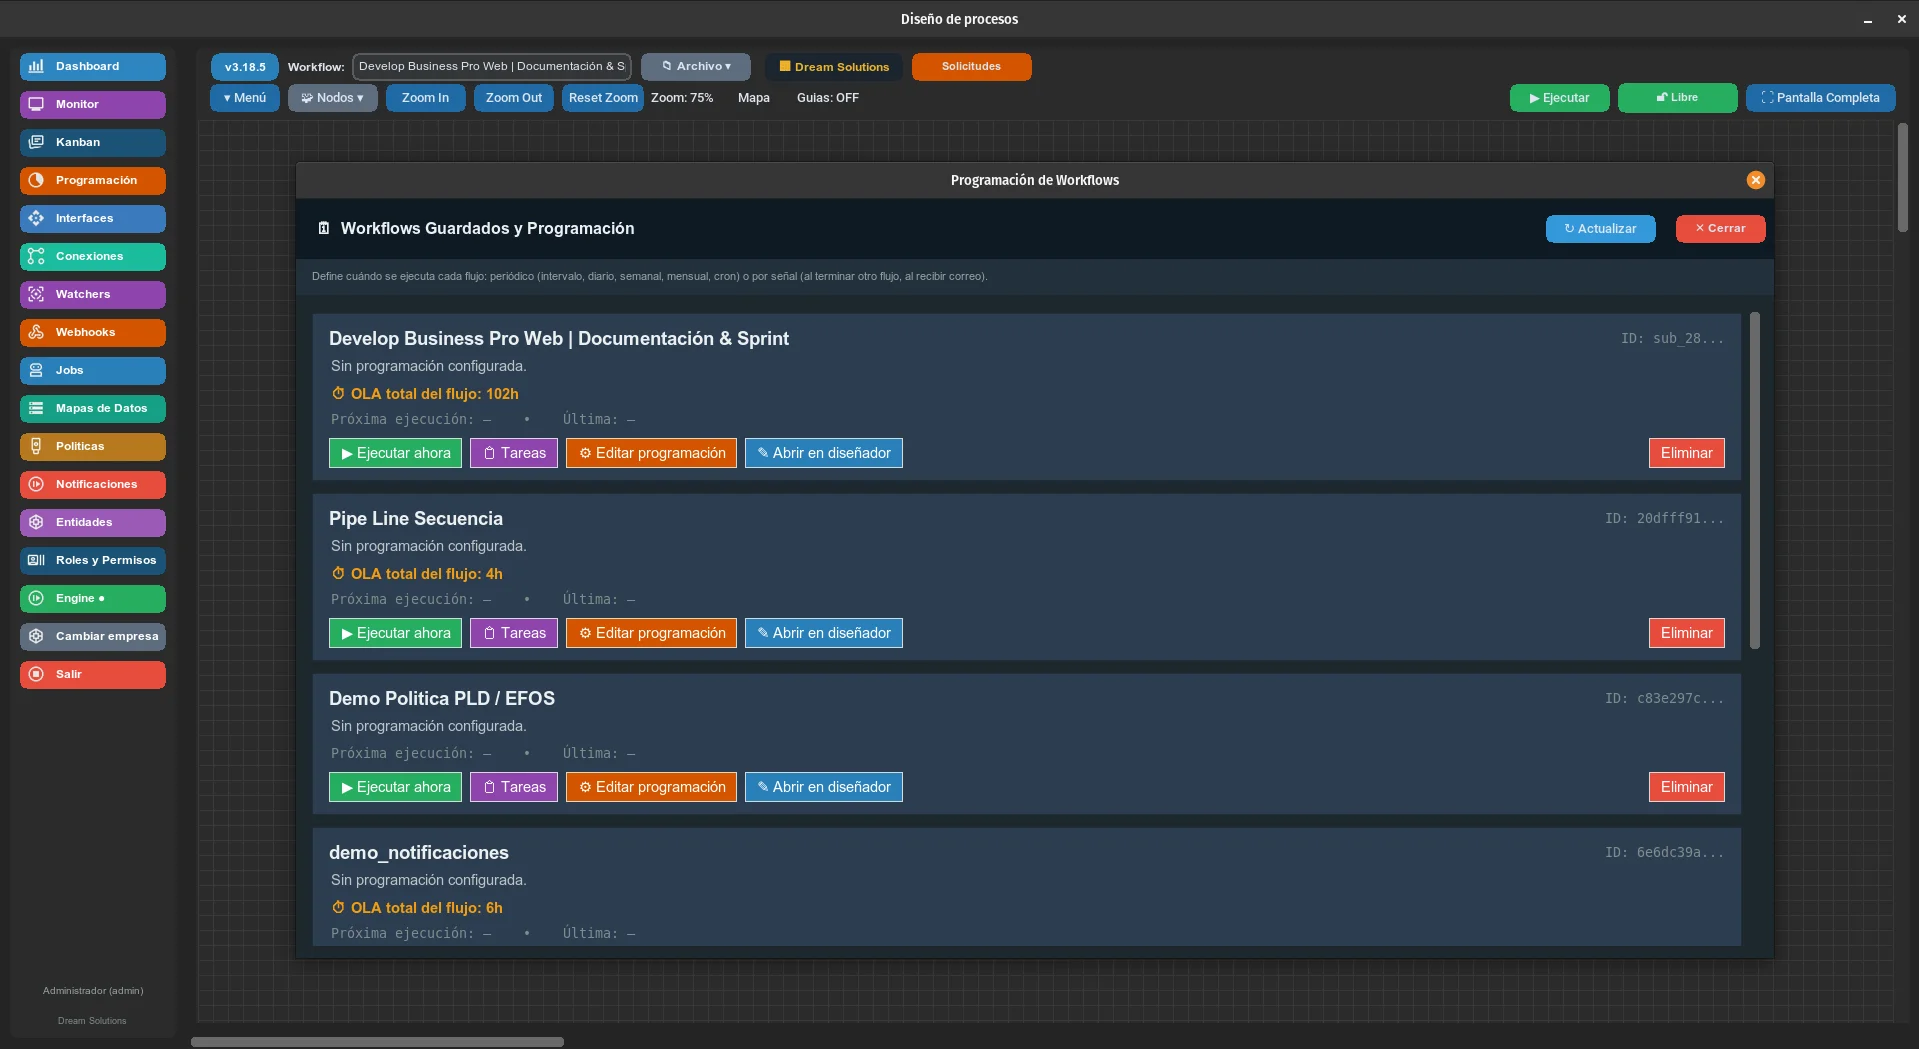Image resolution: width=1919 pixels, height=1049 pixels.
Task: Expand the Menú dropdown
Action: (245, 98)
